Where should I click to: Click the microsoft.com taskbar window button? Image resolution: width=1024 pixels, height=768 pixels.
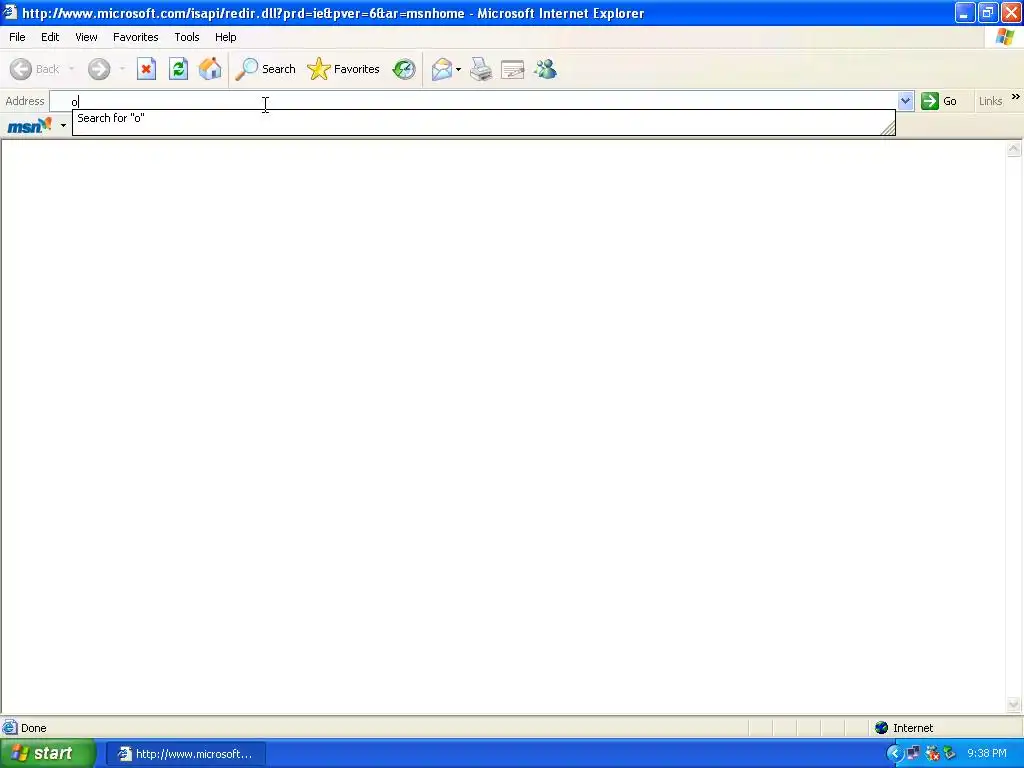click(x=186, y=754)
